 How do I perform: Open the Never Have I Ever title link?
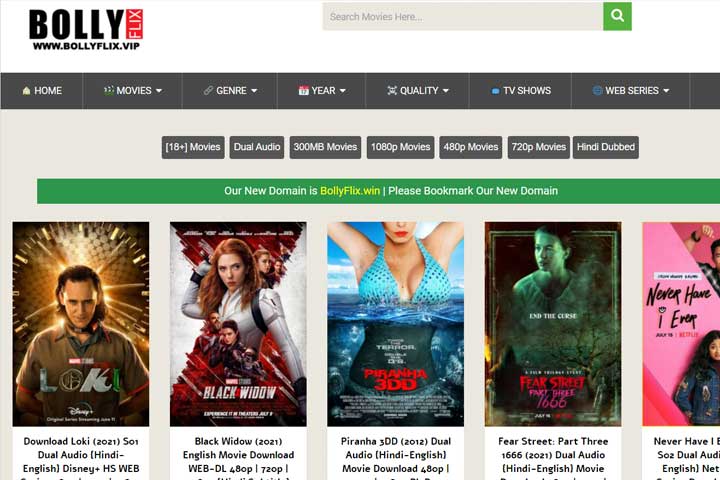[x=686, y=457]
